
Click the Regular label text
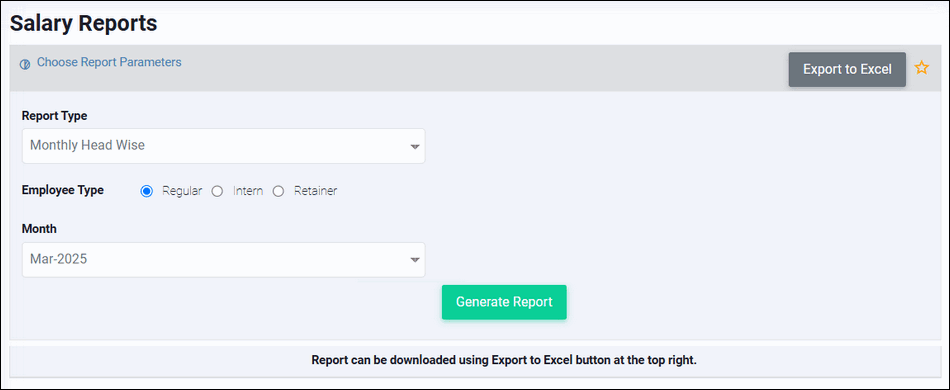182,191
